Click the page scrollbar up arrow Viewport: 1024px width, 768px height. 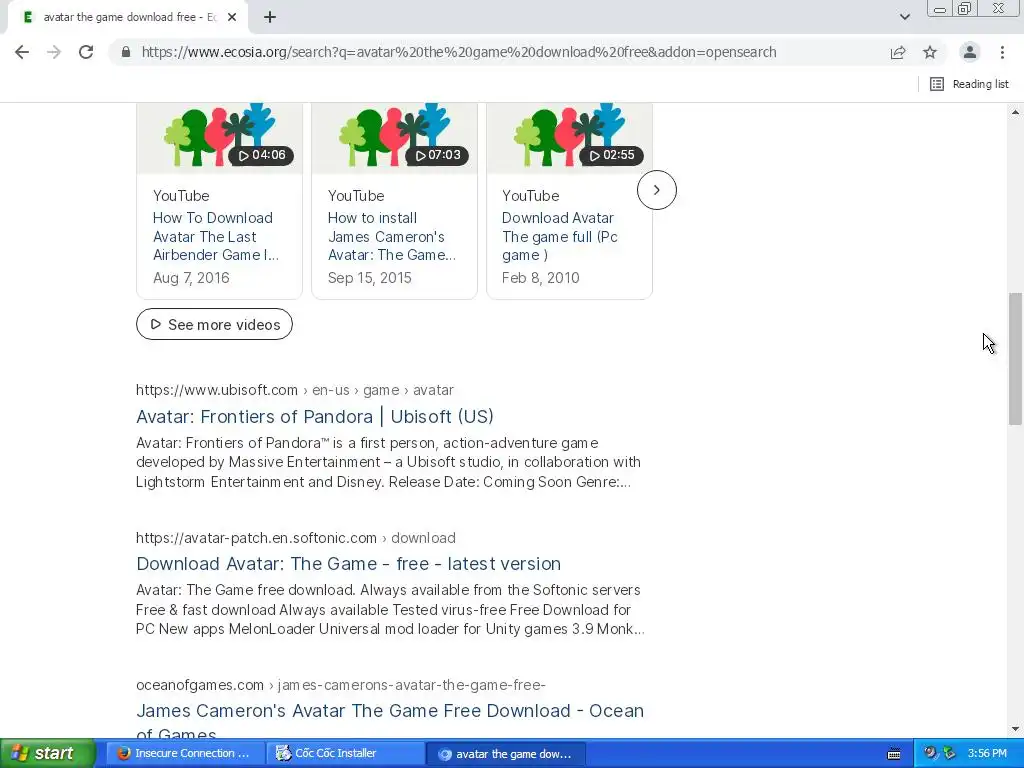(x=1015, y=112)
